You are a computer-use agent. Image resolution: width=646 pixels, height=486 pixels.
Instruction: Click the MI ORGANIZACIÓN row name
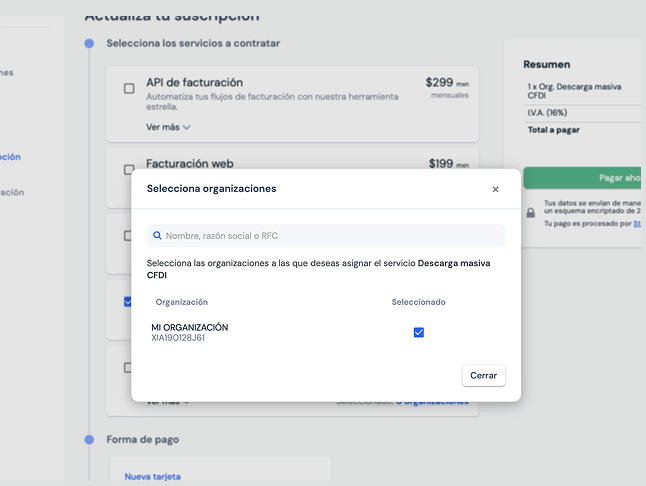(190, 327)
